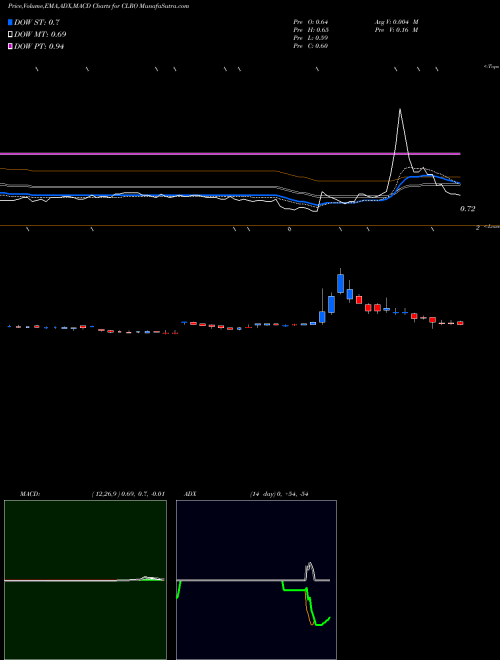Click the 'Pre O: 0.64' value
This screenshot has width=500, height=660.
pos(311,22)
